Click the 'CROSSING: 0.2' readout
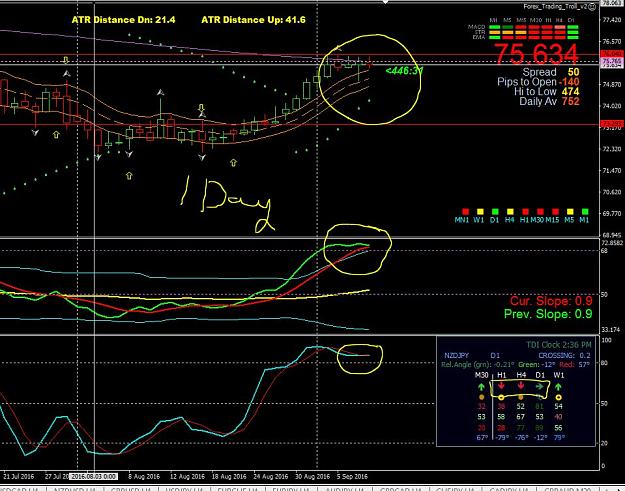 pyautogui.click(x=564, y=355)
